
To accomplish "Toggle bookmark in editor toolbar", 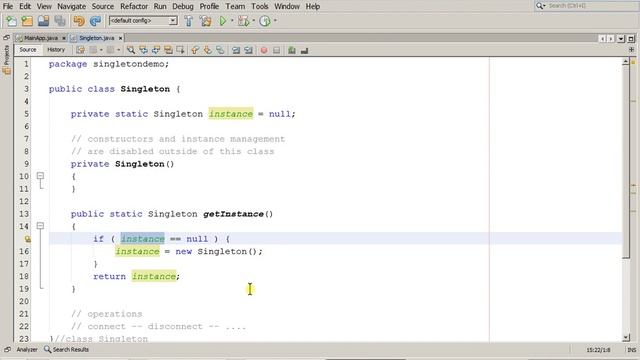I will click(x=220, y=50).
